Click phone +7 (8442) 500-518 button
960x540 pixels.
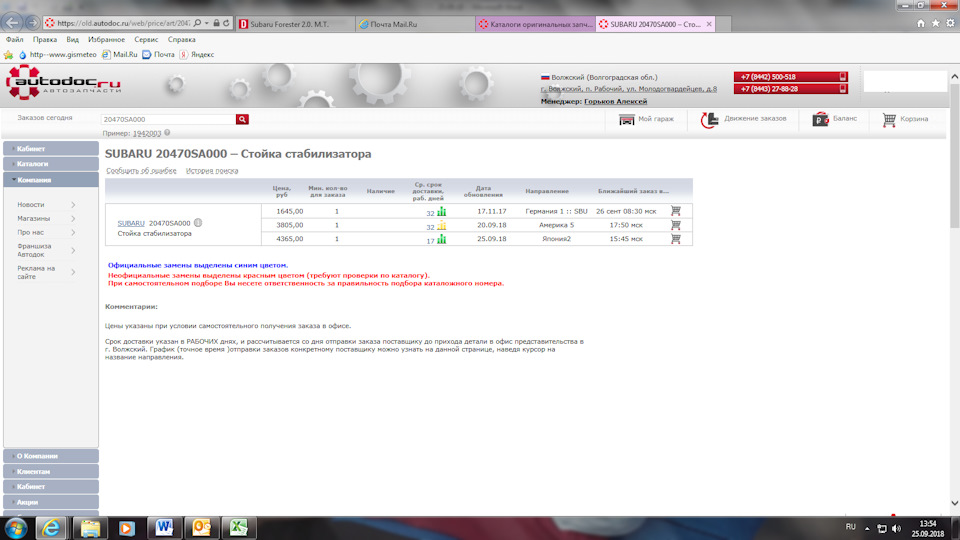790,77
